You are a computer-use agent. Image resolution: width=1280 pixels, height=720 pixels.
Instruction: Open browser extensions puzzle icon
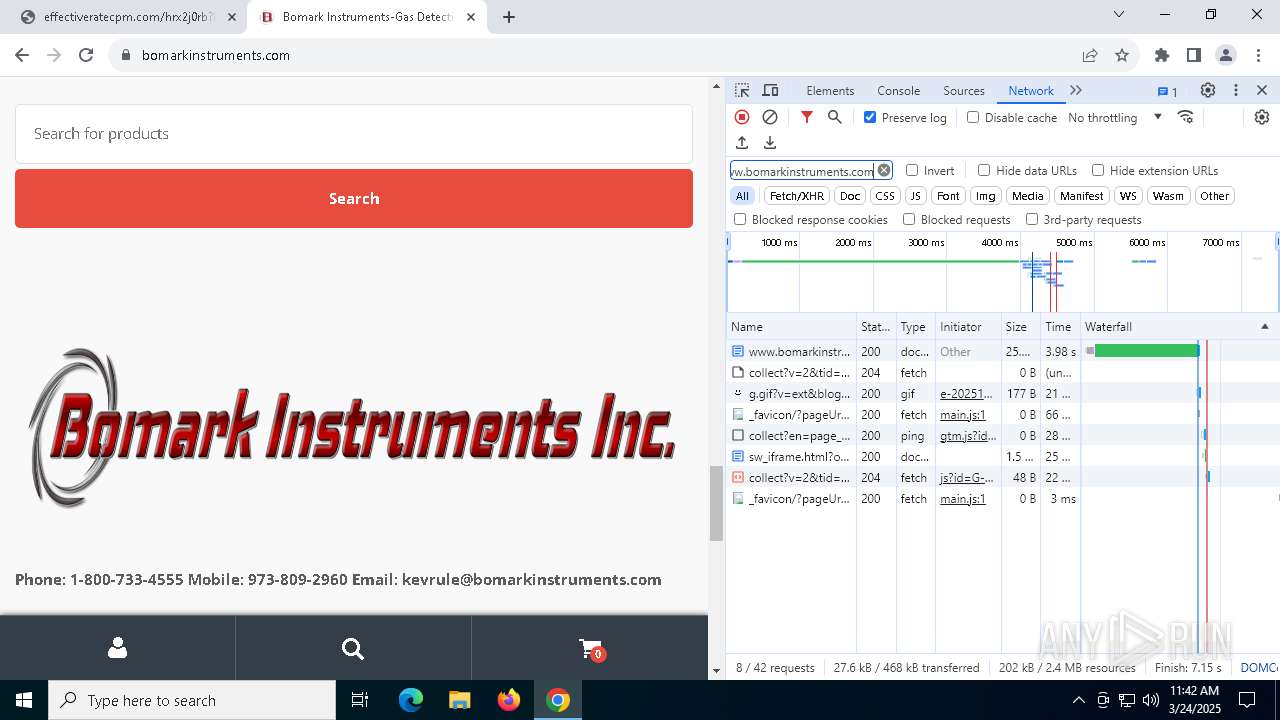[1162, 55]
